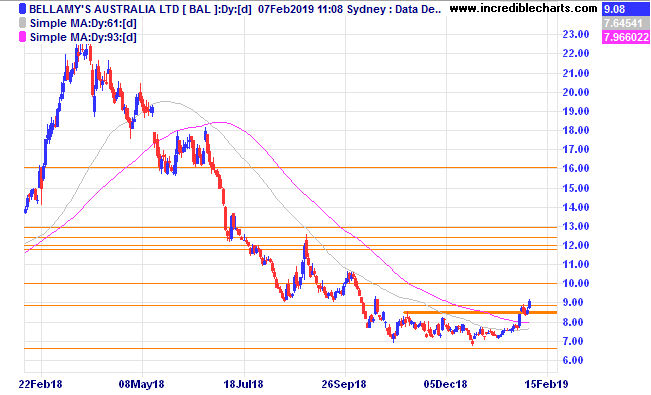Click the 21.00 price axis label
651x395 pixels.
[575, 73]
